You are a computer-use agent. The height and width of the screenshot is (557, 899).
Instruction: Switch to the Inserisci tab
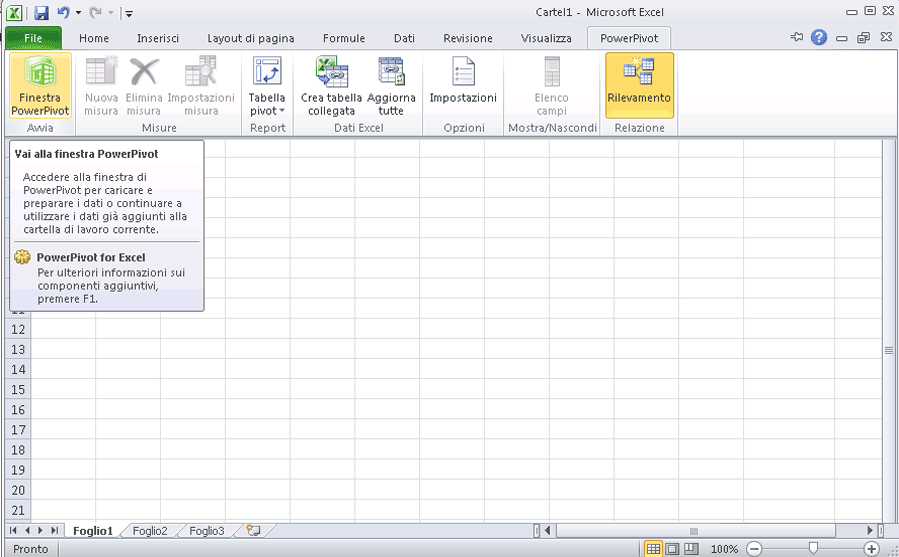[158, 38]
